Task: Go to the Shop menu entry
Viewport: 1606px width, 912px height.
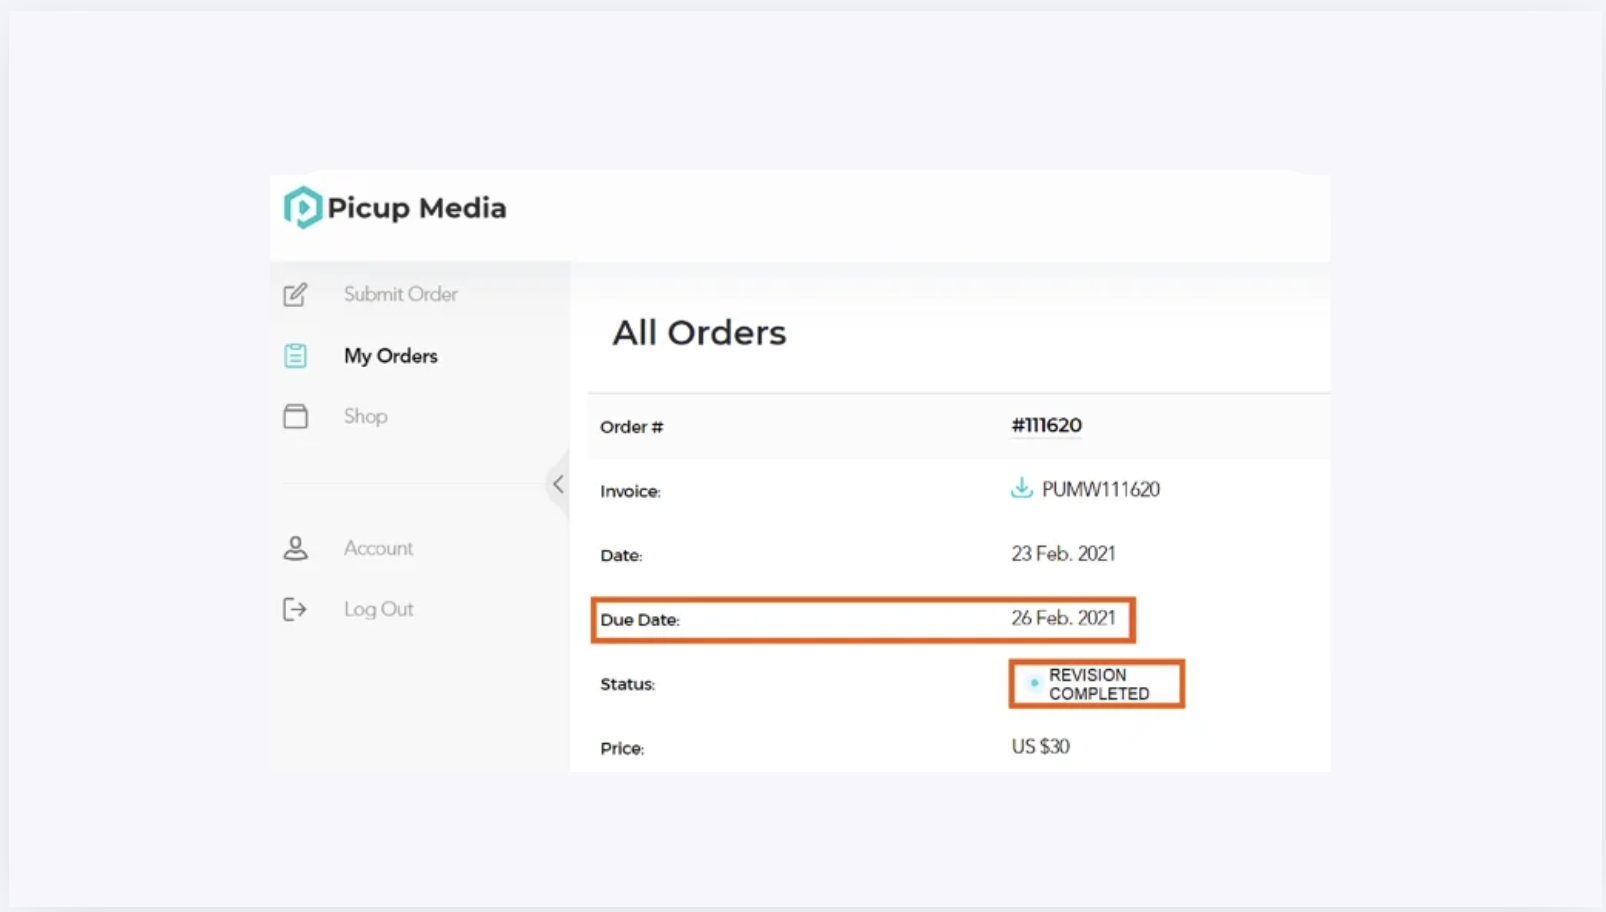Action: [365, 416]
